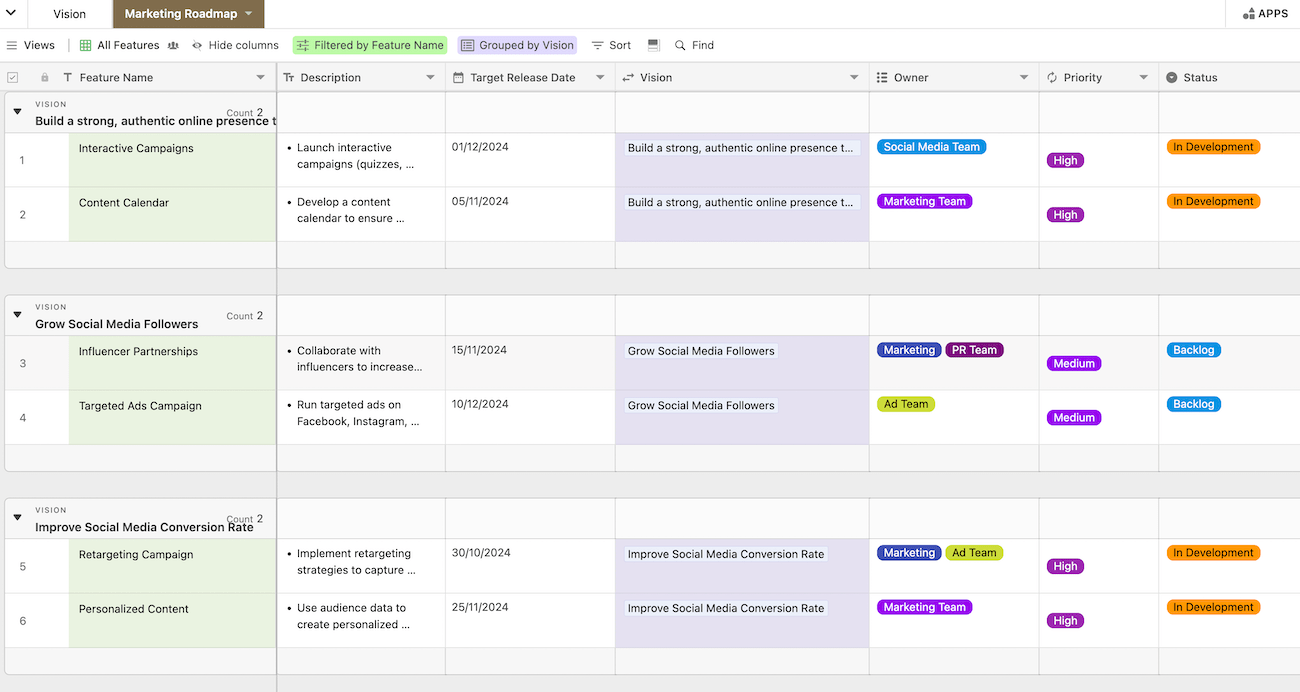The image size is (1300, 692).
Task: Open the Sort options
Action: coord(611,45)
